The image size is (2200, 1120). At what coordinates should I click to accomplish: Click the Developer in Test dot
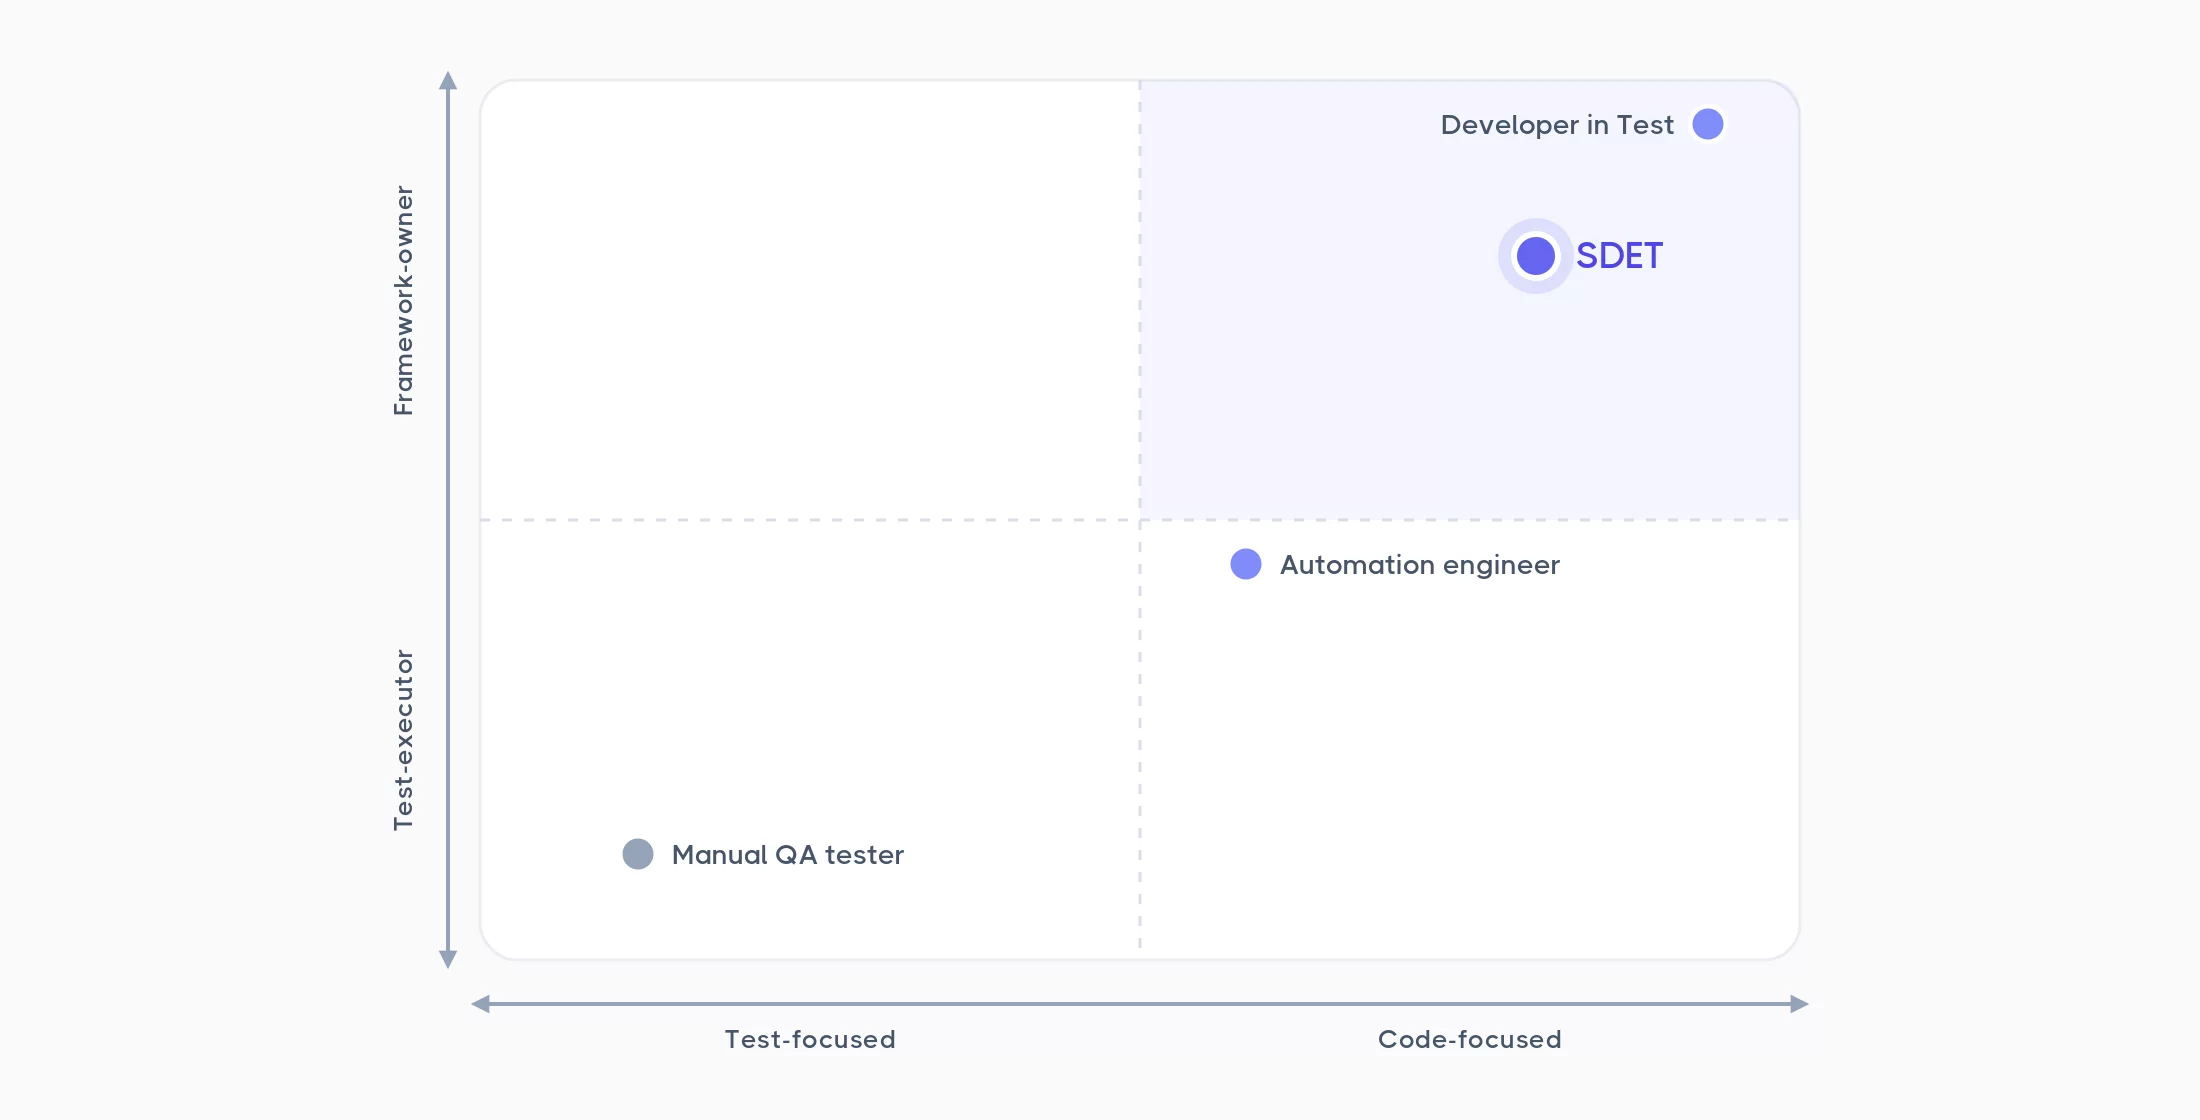(x=1707, y=124)
